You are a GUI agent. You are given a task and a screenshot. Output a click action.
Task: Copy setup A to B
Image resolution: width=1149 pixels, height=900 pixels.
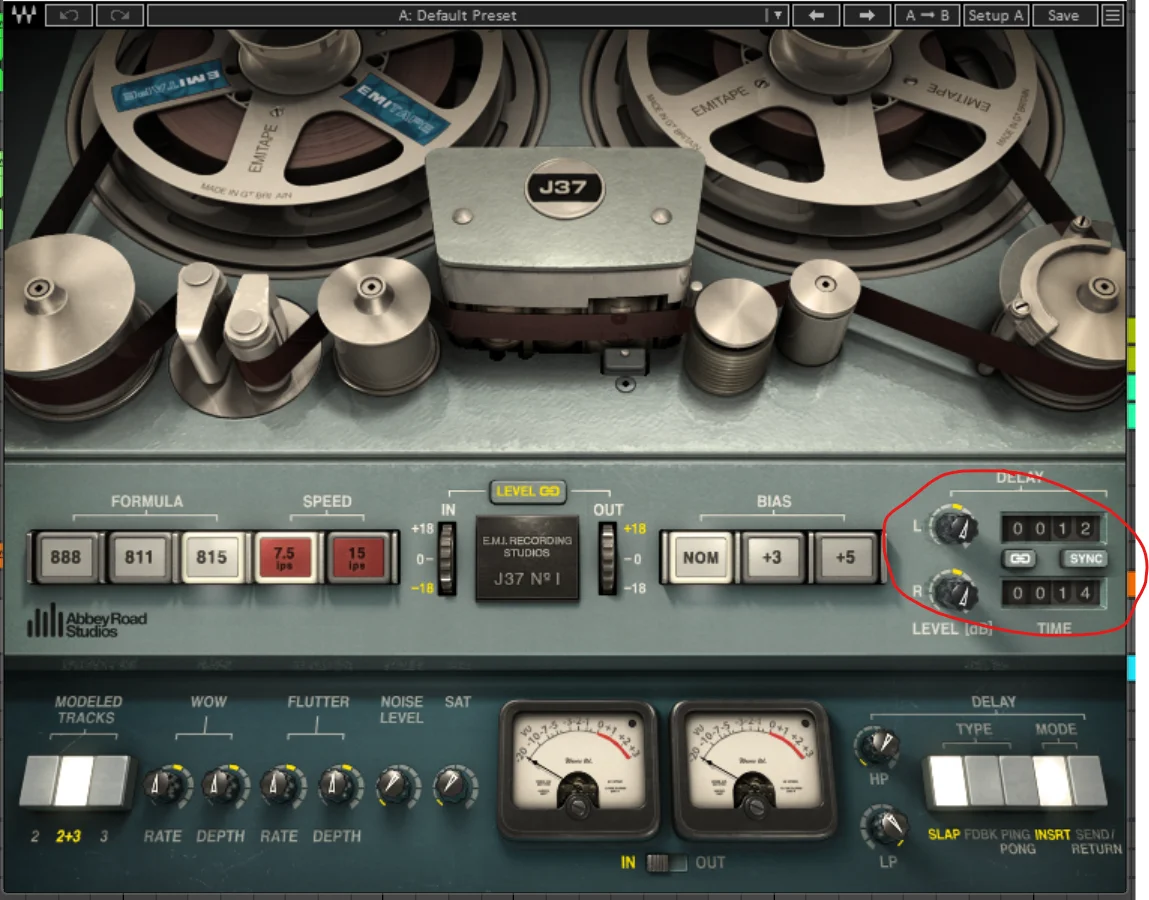pos(927,15)
